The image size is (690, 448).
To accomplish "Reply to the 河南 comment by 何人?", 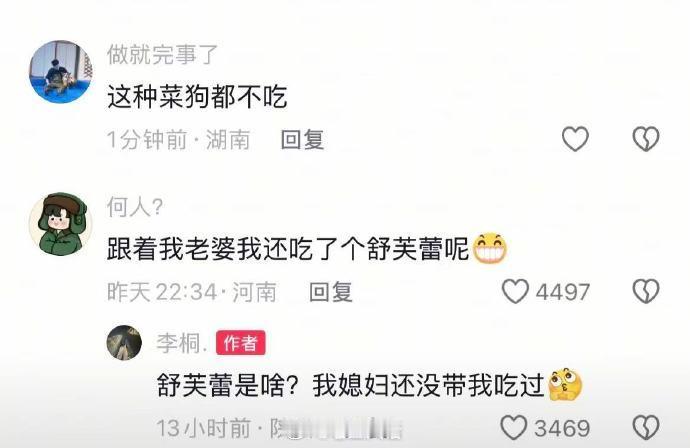I will (331, 292).
